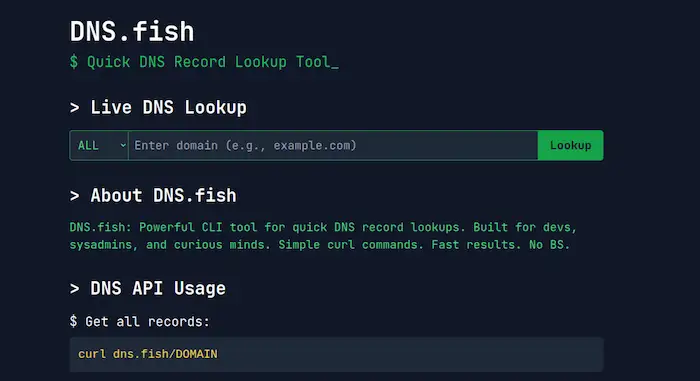Image resolution: width=700 pixels, height=381 pixels.
Task: Click the DNS.fish title heading
Action: pyautogui.click(x=132, y=31)
